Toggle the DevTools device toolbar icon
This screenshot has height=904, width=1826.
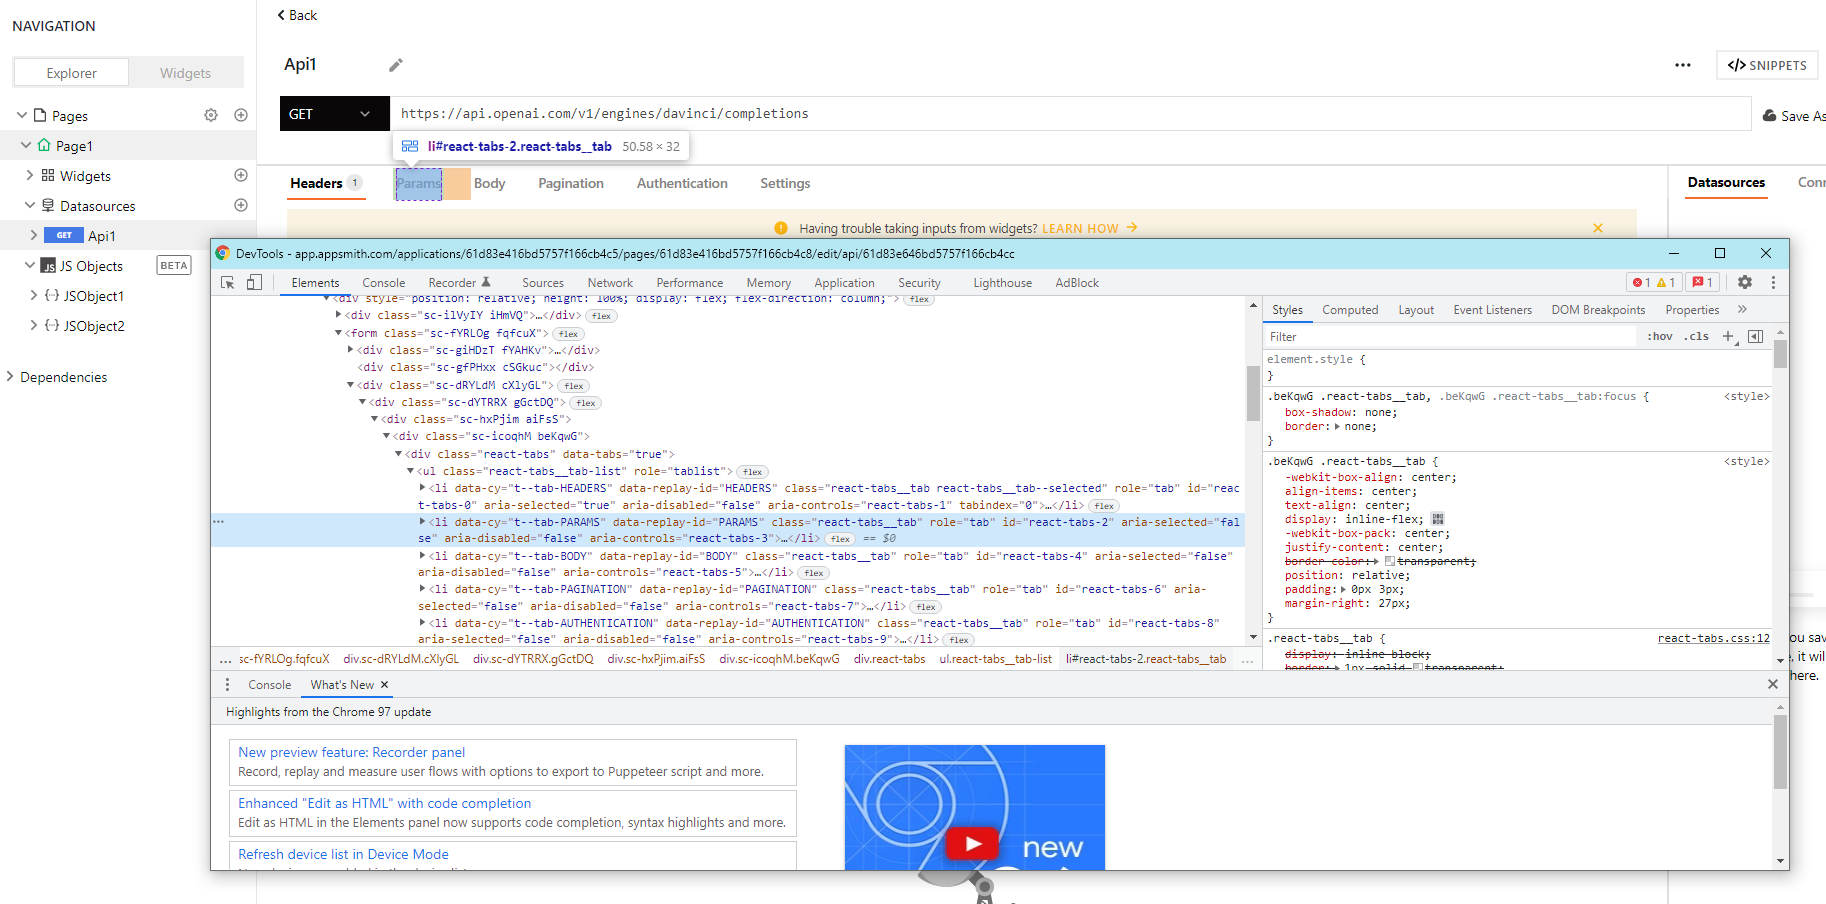pos(254,283)
